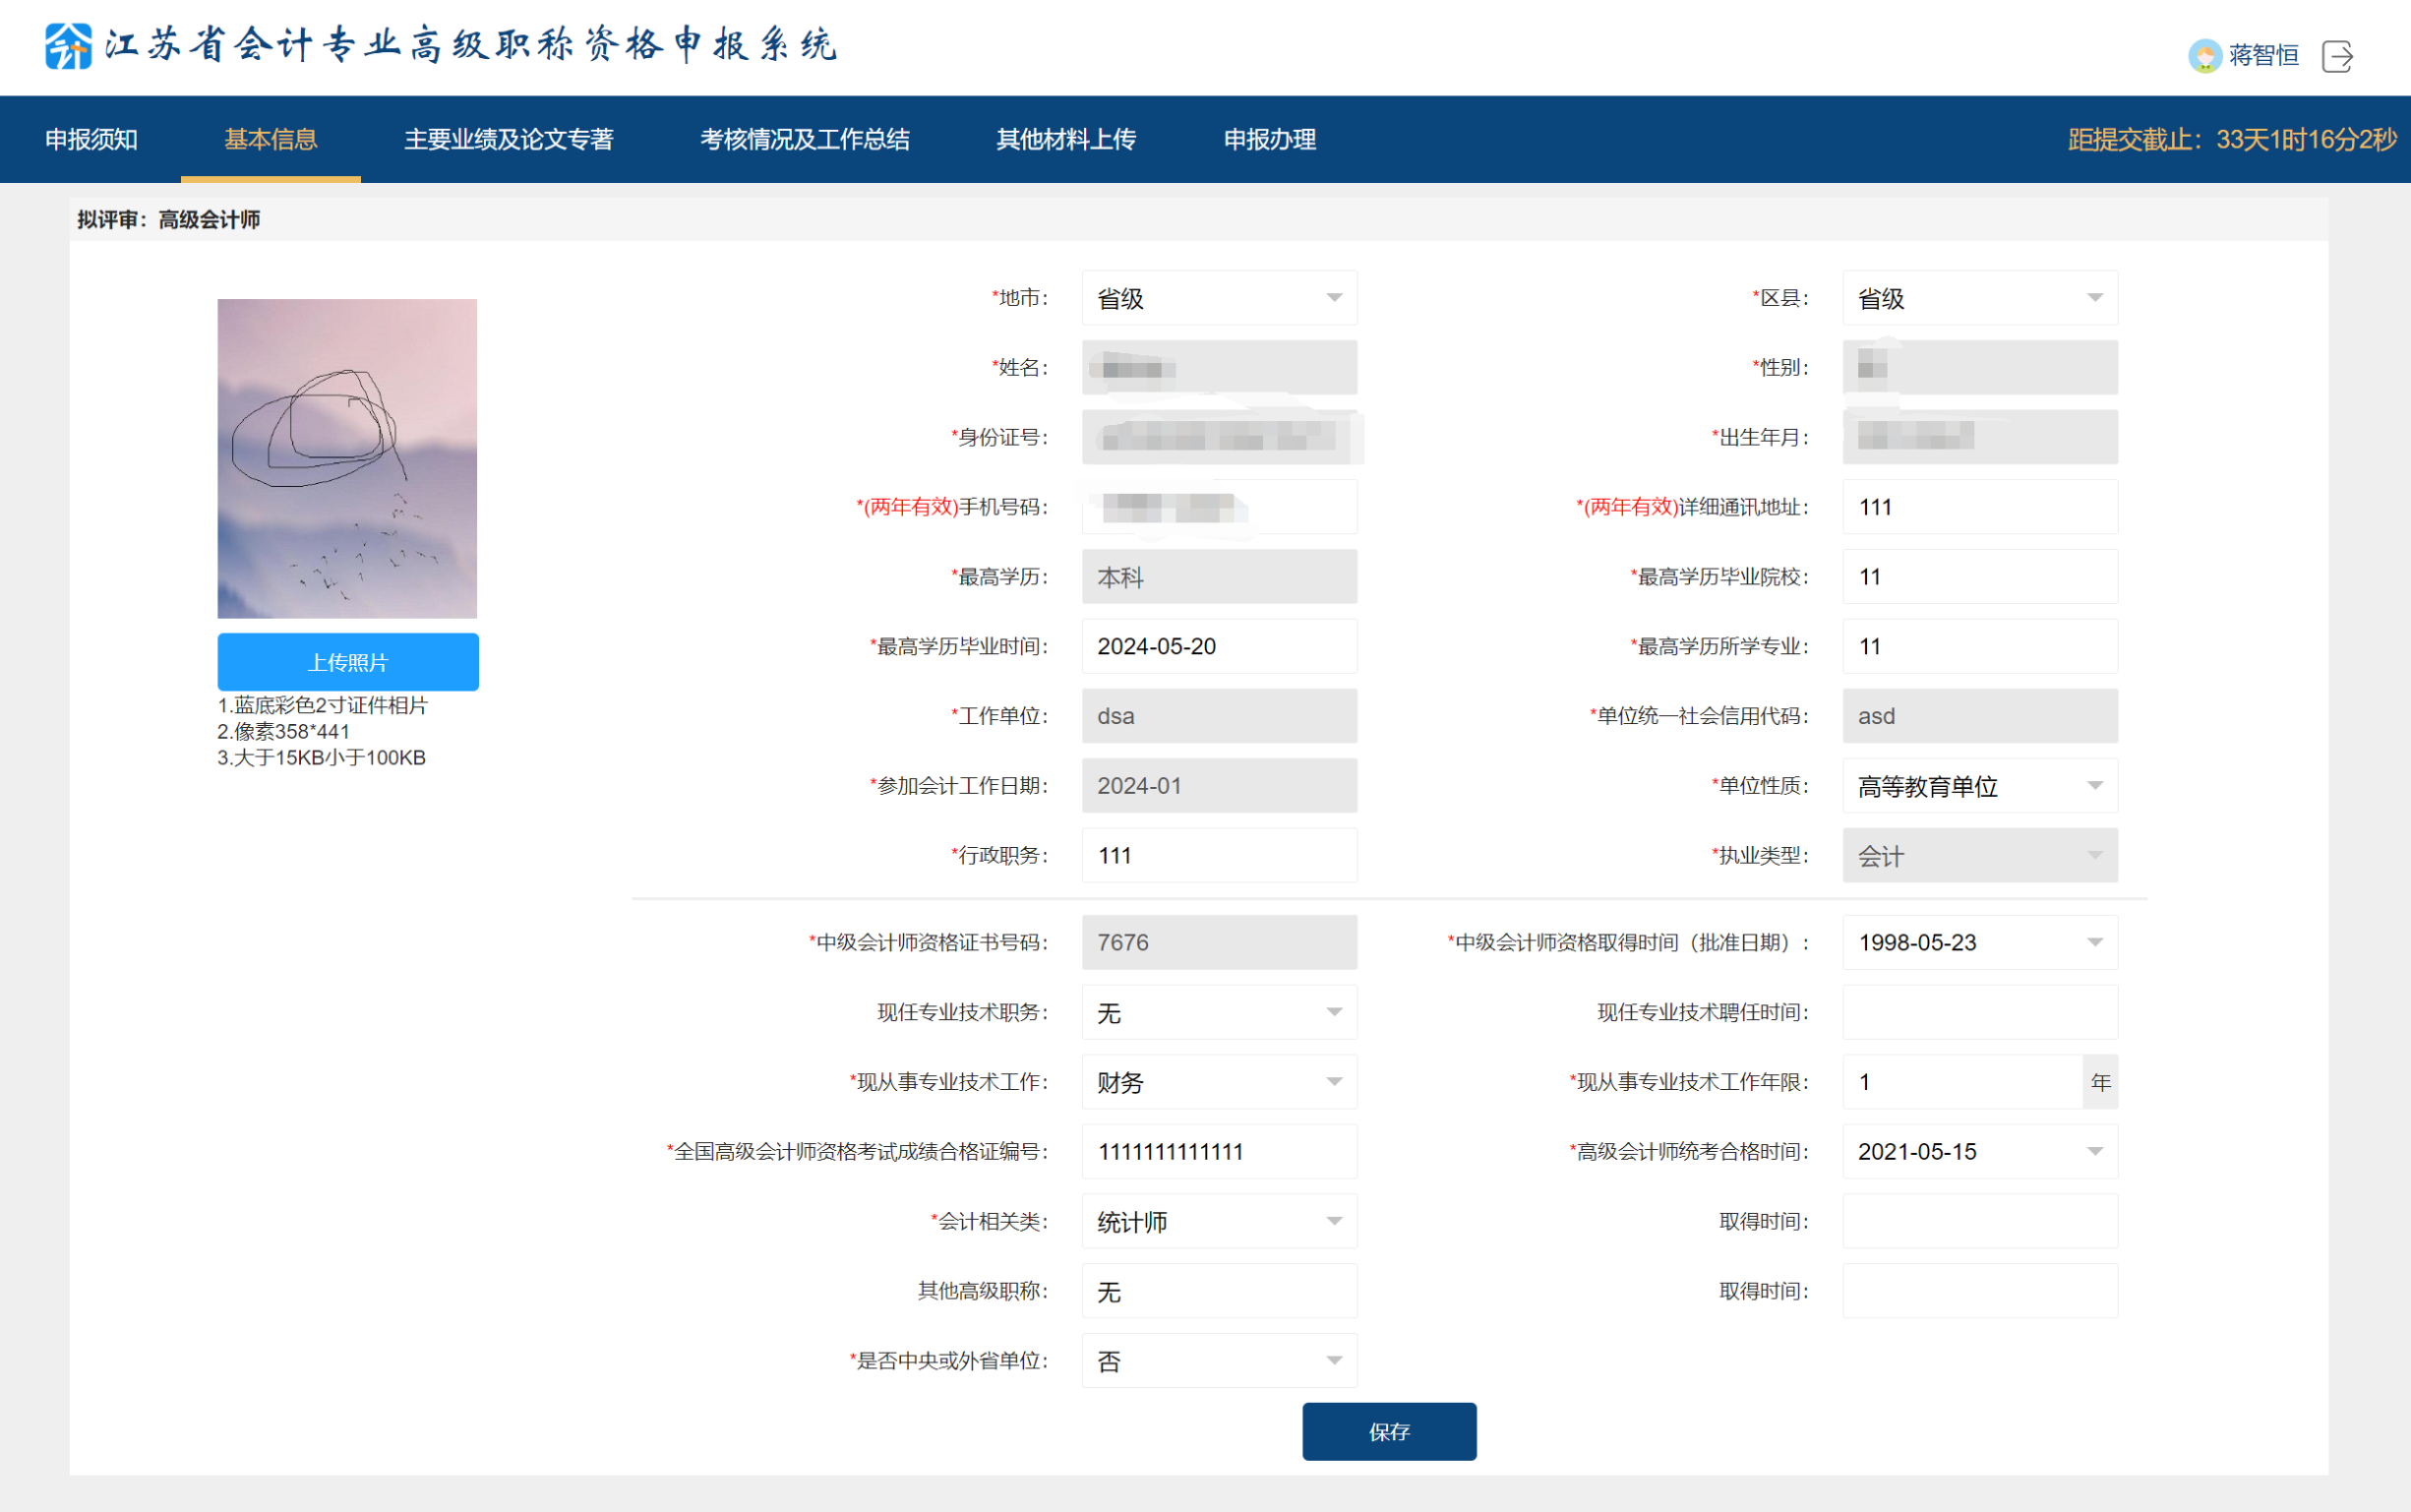Open the 是否中央或外省单位 dropdown
The width and height of the screenshot is (2411, 1512).
[x=1218, y=1360]
